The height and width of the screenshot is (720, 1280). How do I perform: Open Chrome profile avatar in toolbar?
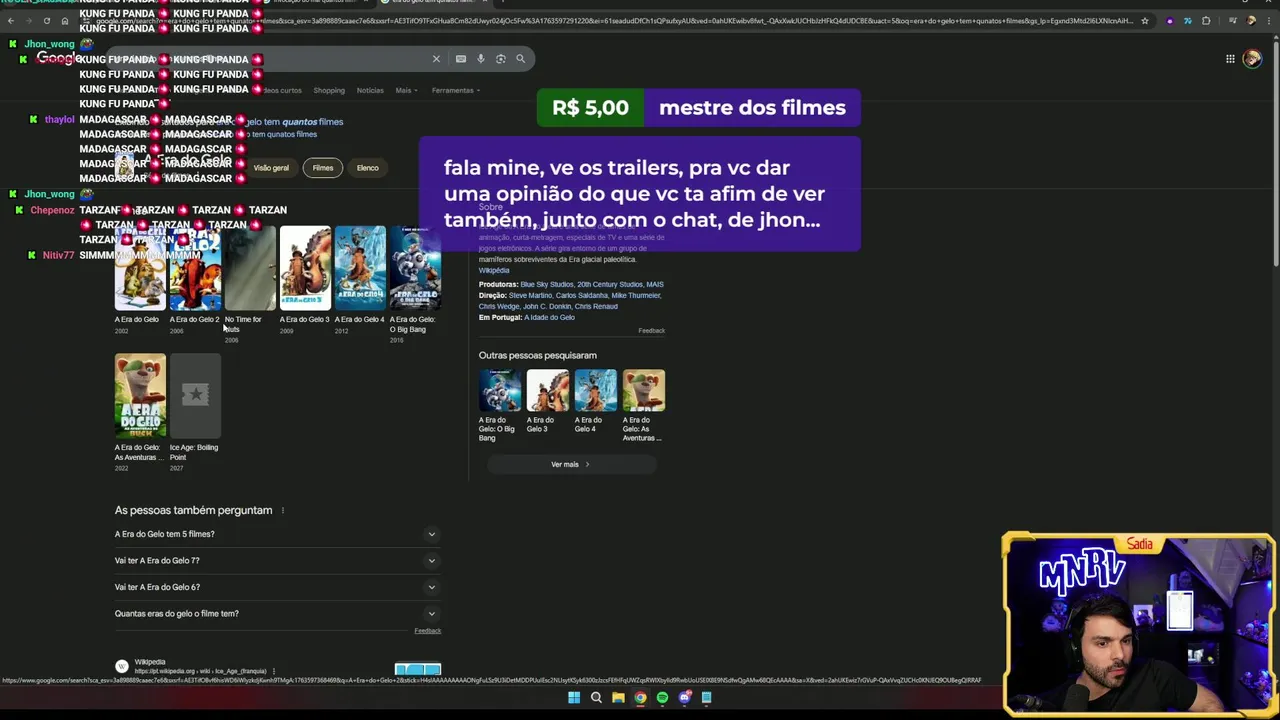(1251, 20)
